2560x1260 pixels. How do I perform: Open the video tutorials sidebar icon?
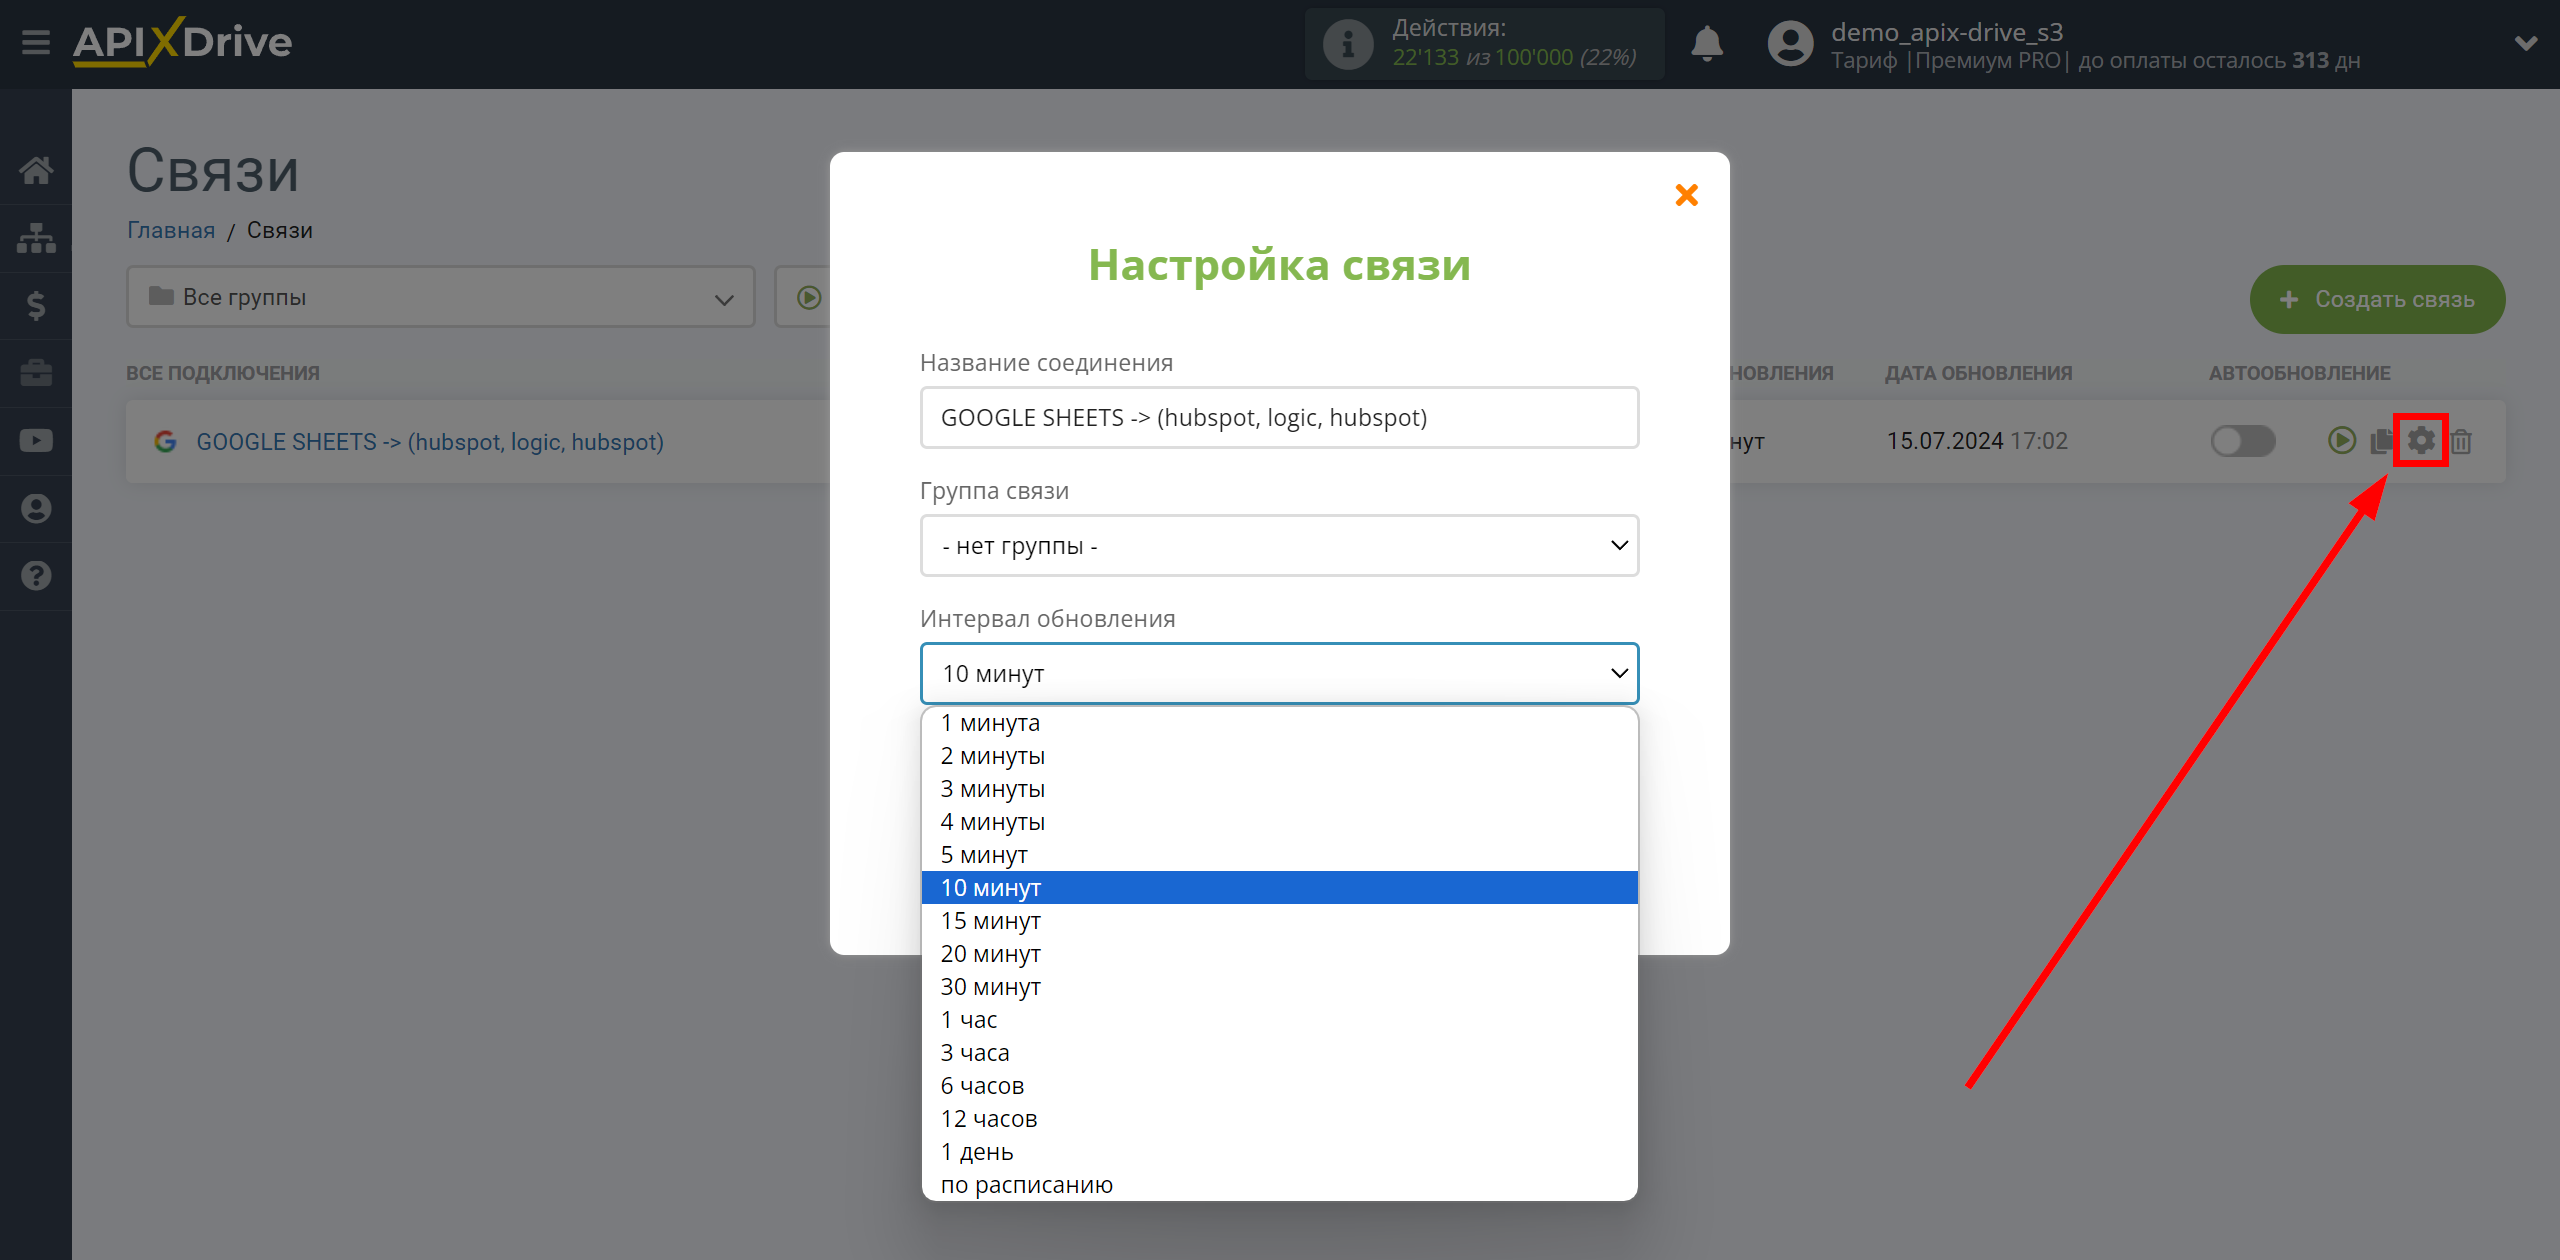click(x=36, y=440)
